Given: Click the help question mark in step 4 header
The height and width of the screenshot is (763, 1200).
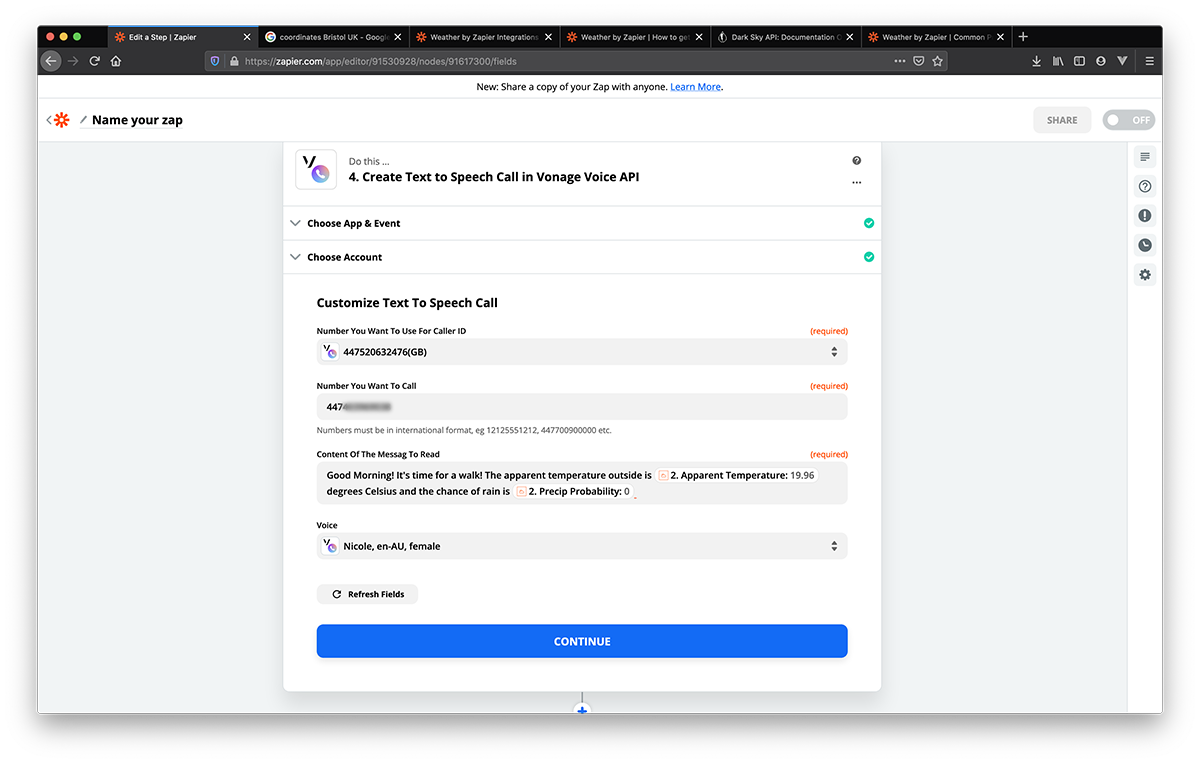Looking at the screenshot, I should [857, 161].
